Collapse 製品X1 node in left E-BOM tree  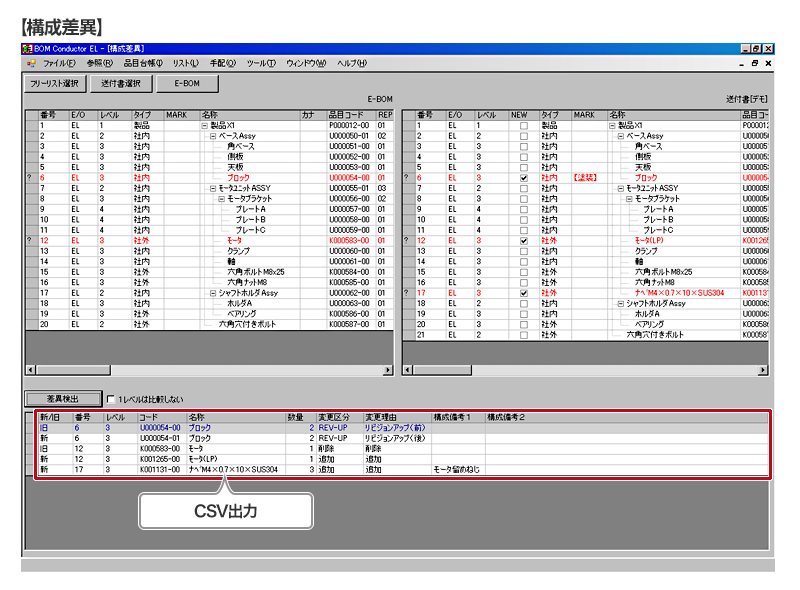pyautogui.click(x=204, y=125)
